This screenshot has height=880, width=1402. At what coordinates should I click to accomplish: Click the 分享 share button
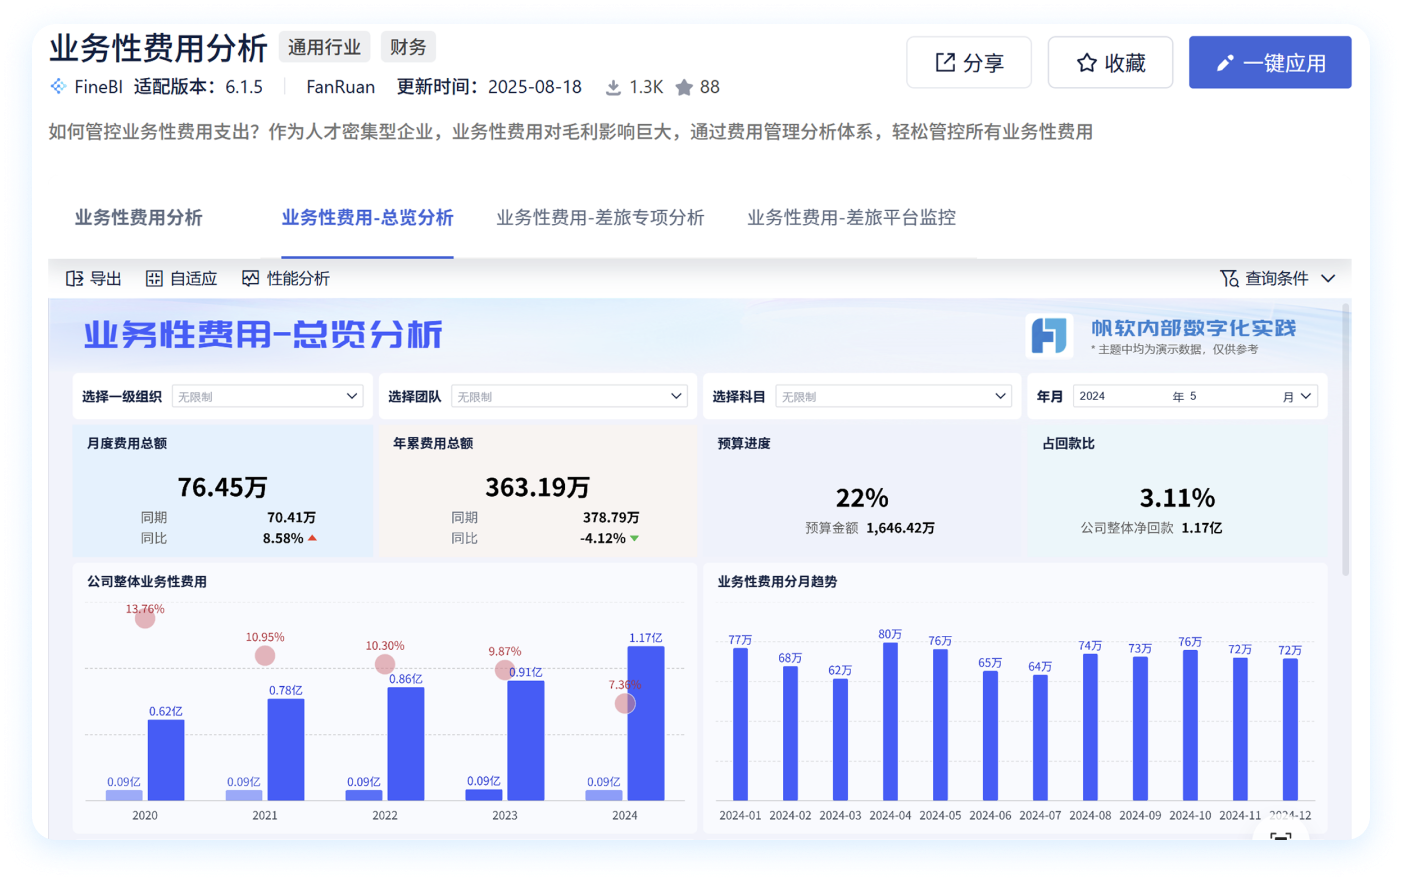click(x=968, y=63)
